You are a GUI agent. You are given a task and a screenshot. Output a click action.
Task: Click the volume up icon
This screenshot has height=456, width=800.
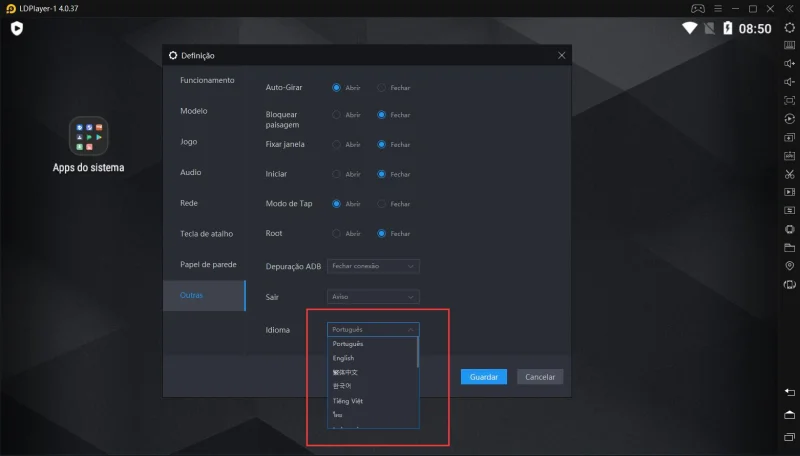(789, 64)
